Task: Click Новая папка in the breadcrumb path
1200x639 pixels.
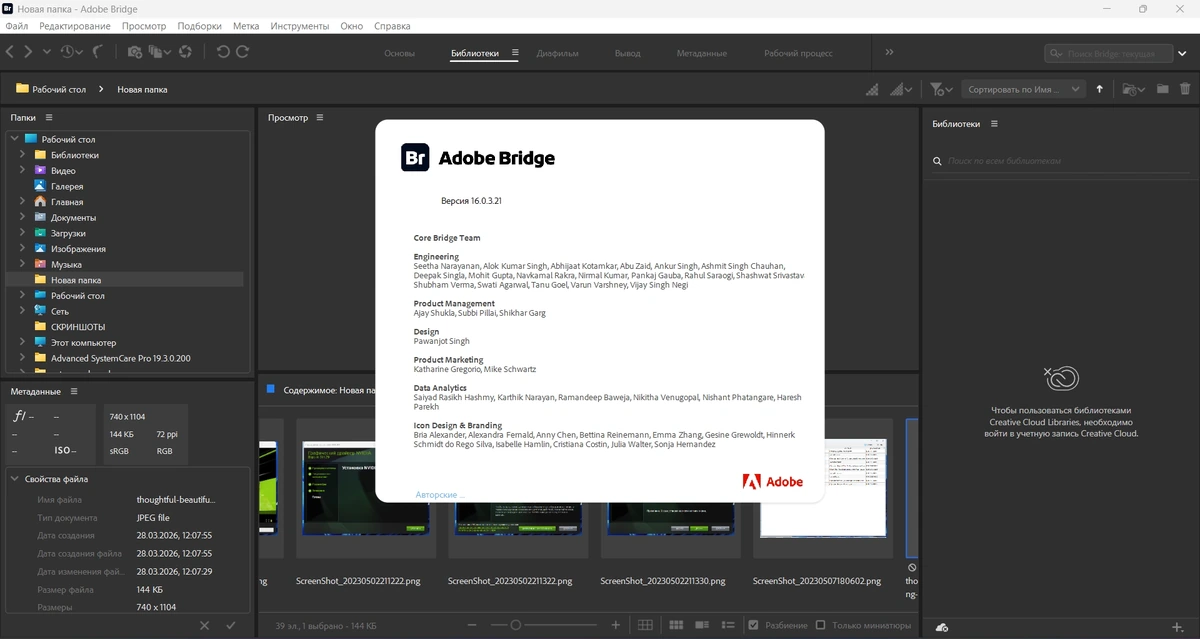Action: click(x=142, y=89)
